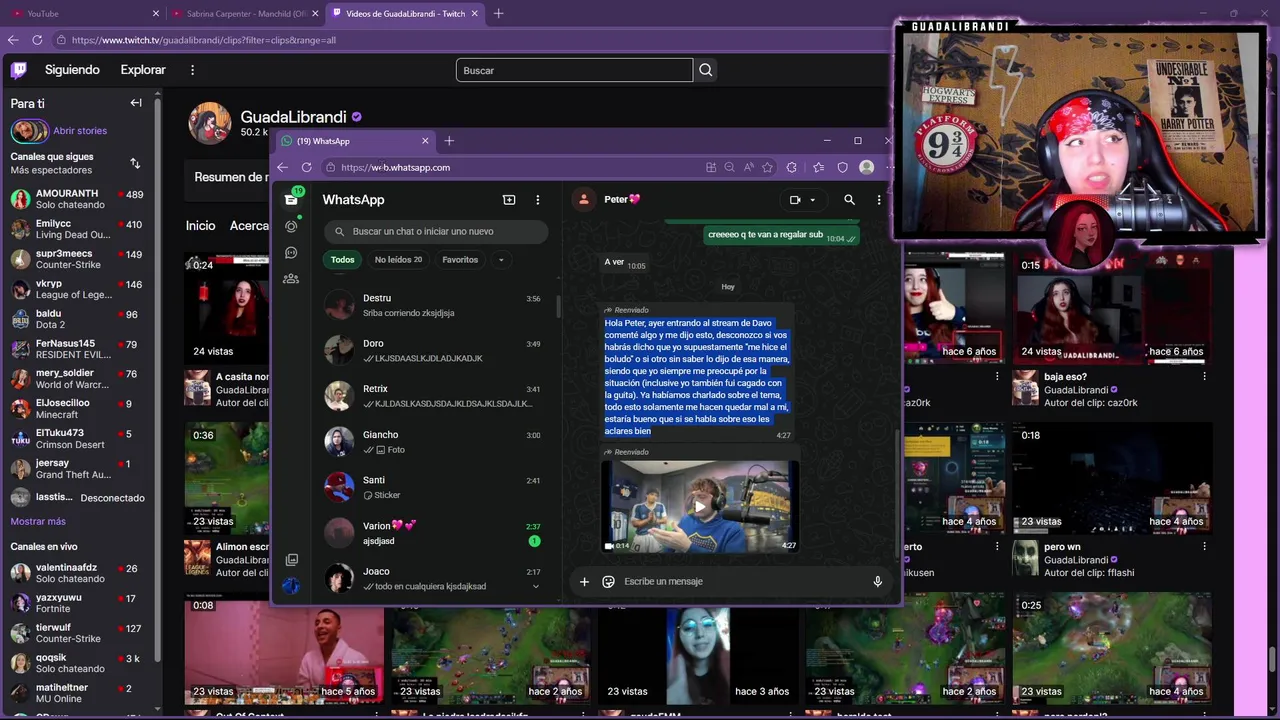The width and height of the screenshot is (1280, 720).
Task: Click WhatsApp chat search field
Action: (436, 231)
